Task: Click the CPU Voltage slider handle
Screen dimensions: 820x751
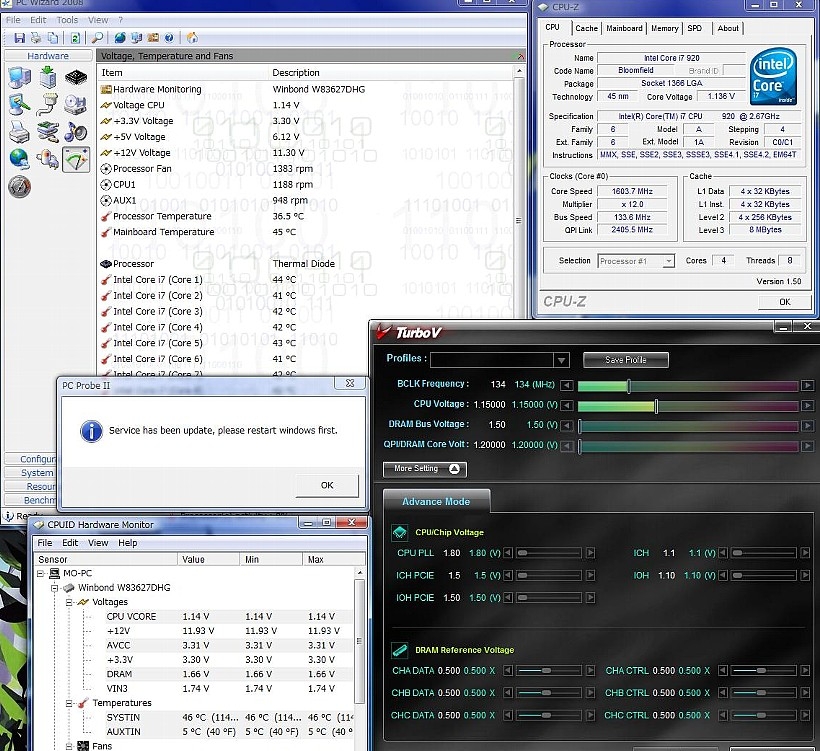Action: [656, 405]
